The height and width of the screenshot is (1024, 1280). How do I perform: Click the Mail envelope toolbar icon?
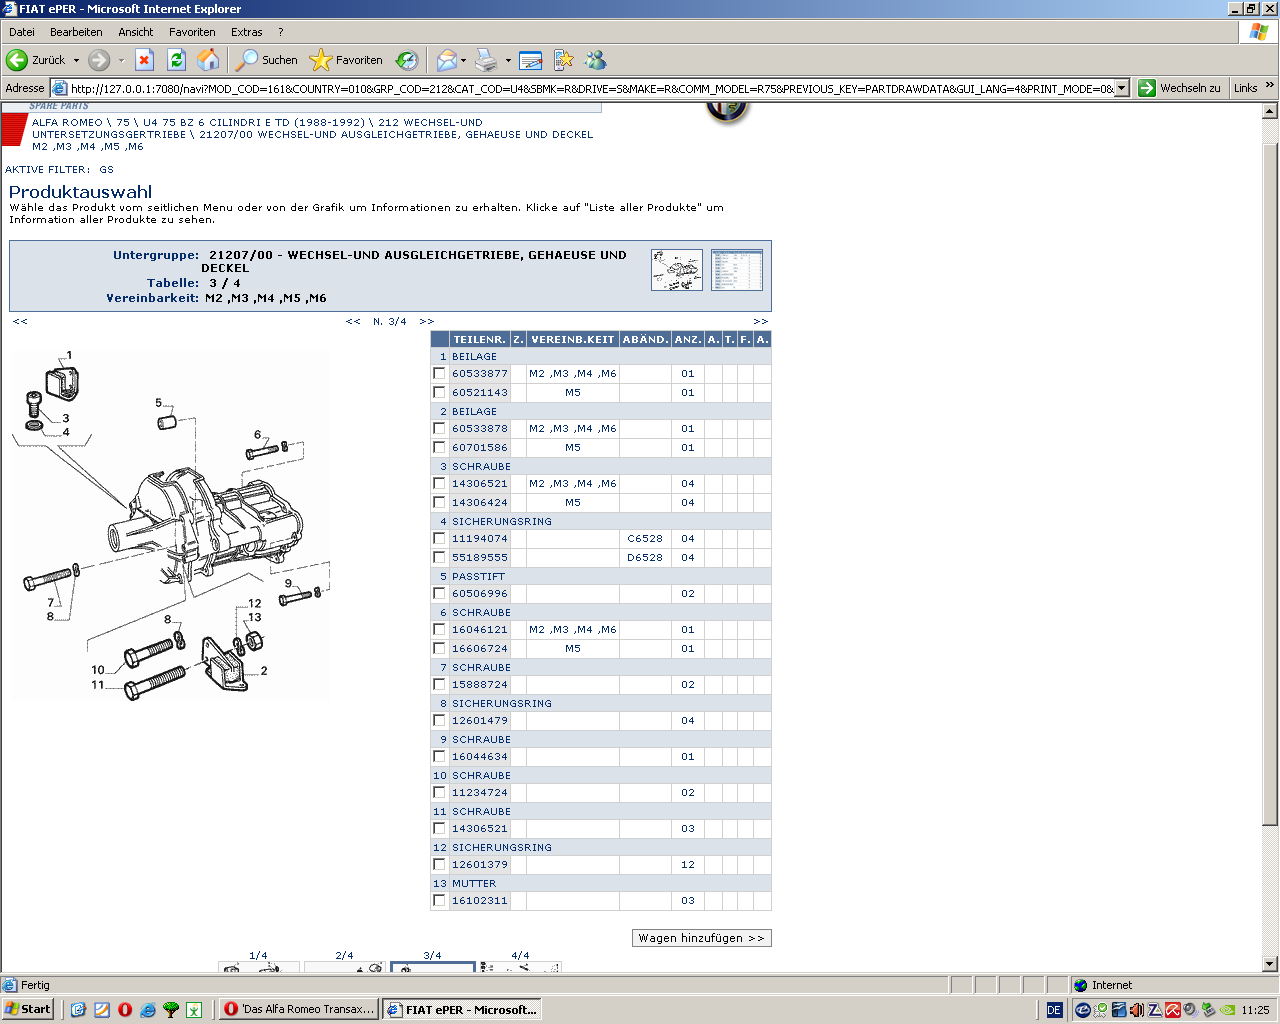(x=447, y=60)
